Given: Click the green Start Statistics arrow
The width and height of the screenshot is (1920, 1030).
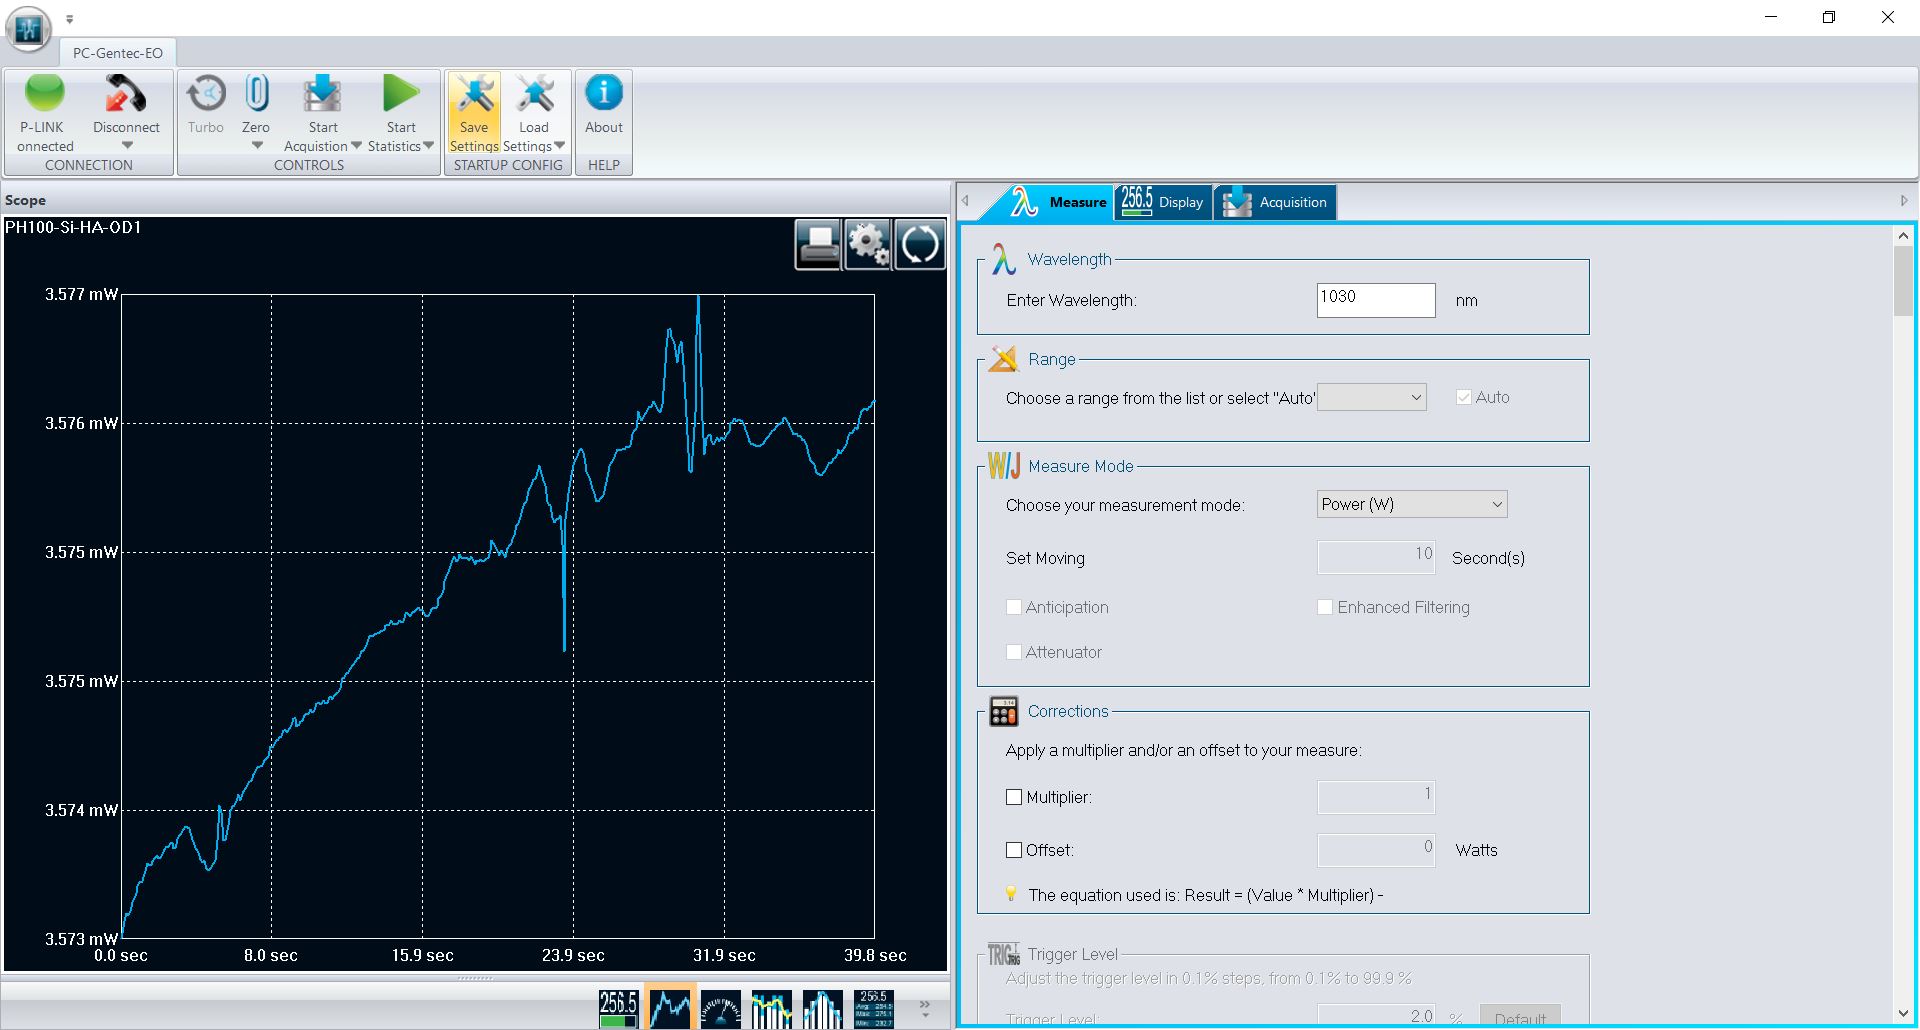Looking at the screenshot, I should [x=401, y=95].
